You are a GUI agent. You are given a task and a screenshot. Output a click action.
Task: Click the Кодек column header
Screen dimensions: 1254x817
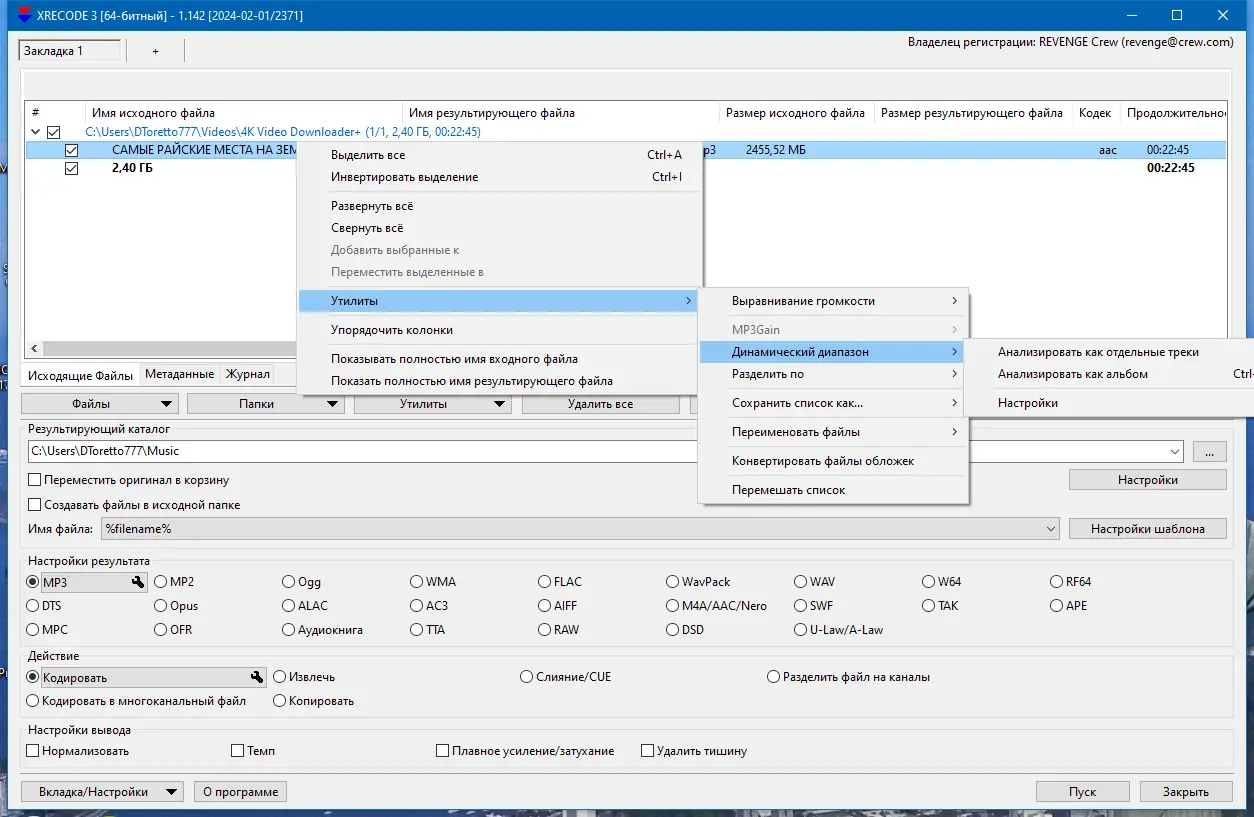point(1095,113)
